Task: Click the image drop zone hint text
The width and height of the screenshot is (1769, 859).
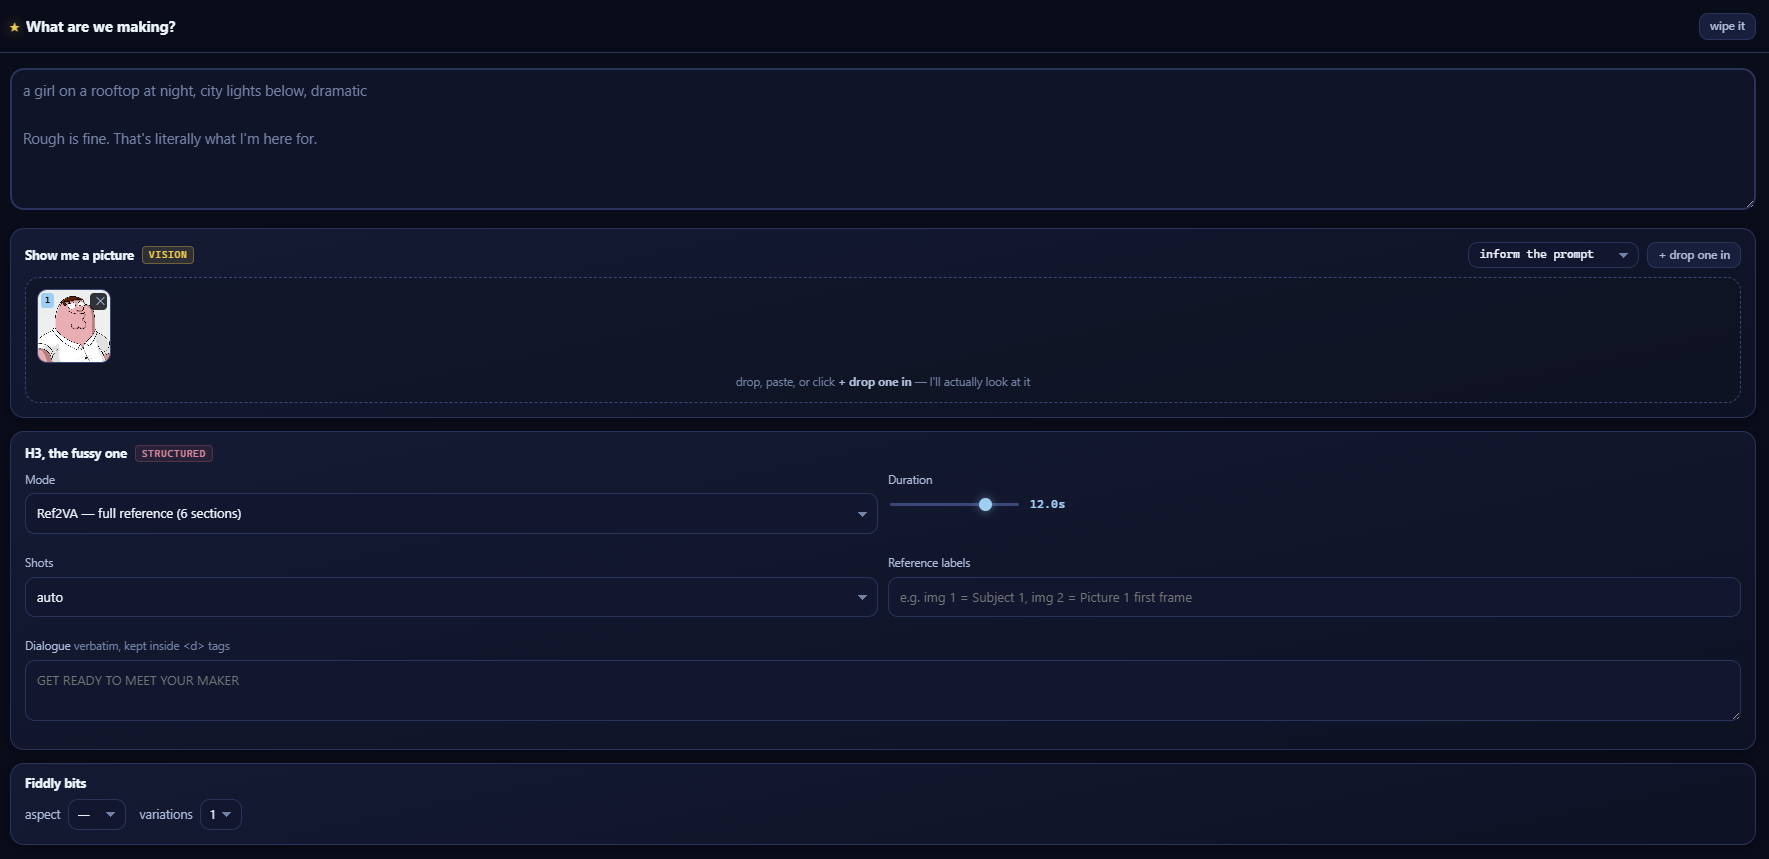Action: [883, 382]
